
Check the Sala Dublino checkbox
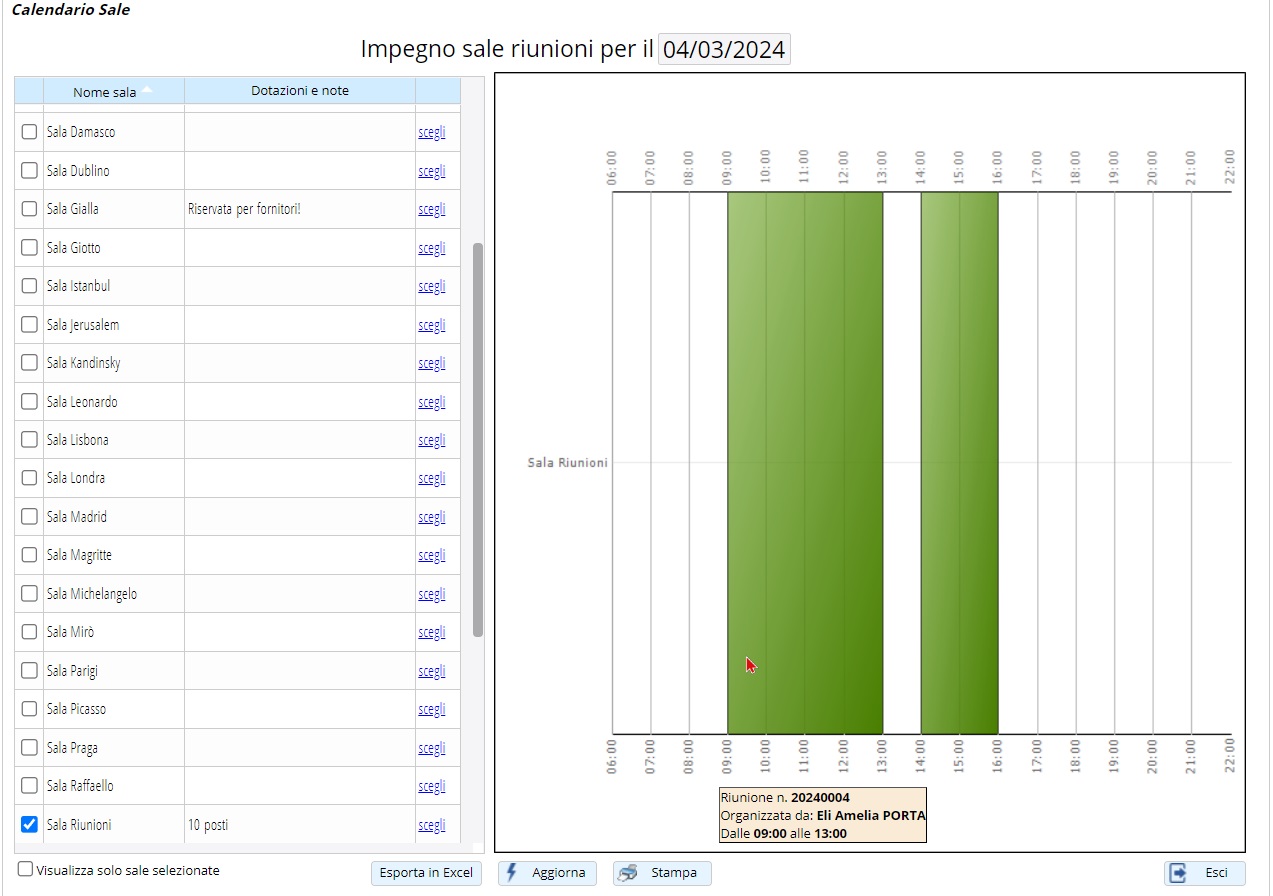pyautogui.click(x=30, y=171)
